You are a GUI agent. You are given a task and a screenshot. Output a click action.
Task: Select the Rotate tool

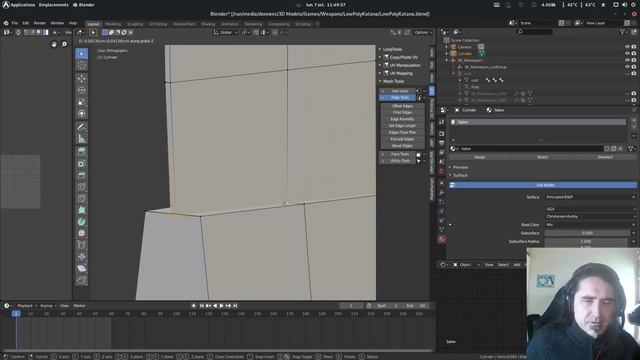click(x=82, y=90)
